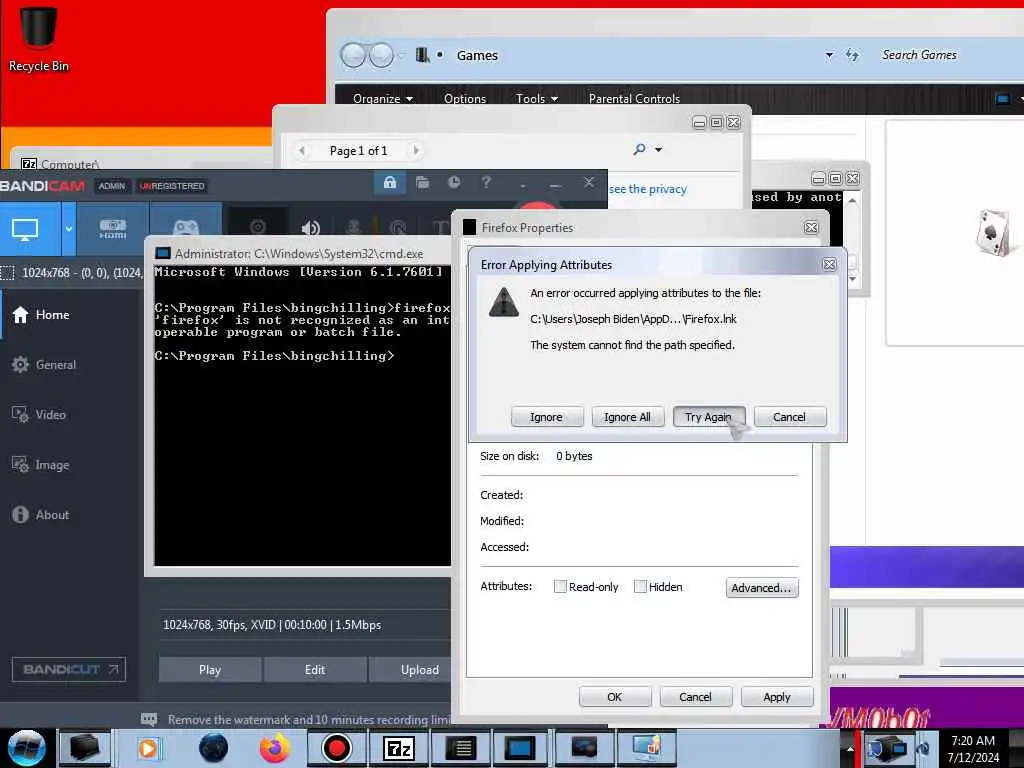
Task: Open the Video settings in Bandicam
Action: tap(39, 415)
